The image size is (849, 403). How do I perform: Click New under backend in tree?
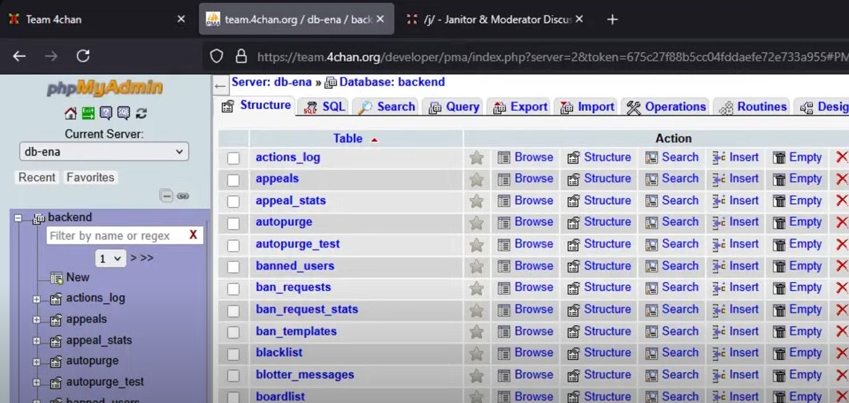pos(77,277)
